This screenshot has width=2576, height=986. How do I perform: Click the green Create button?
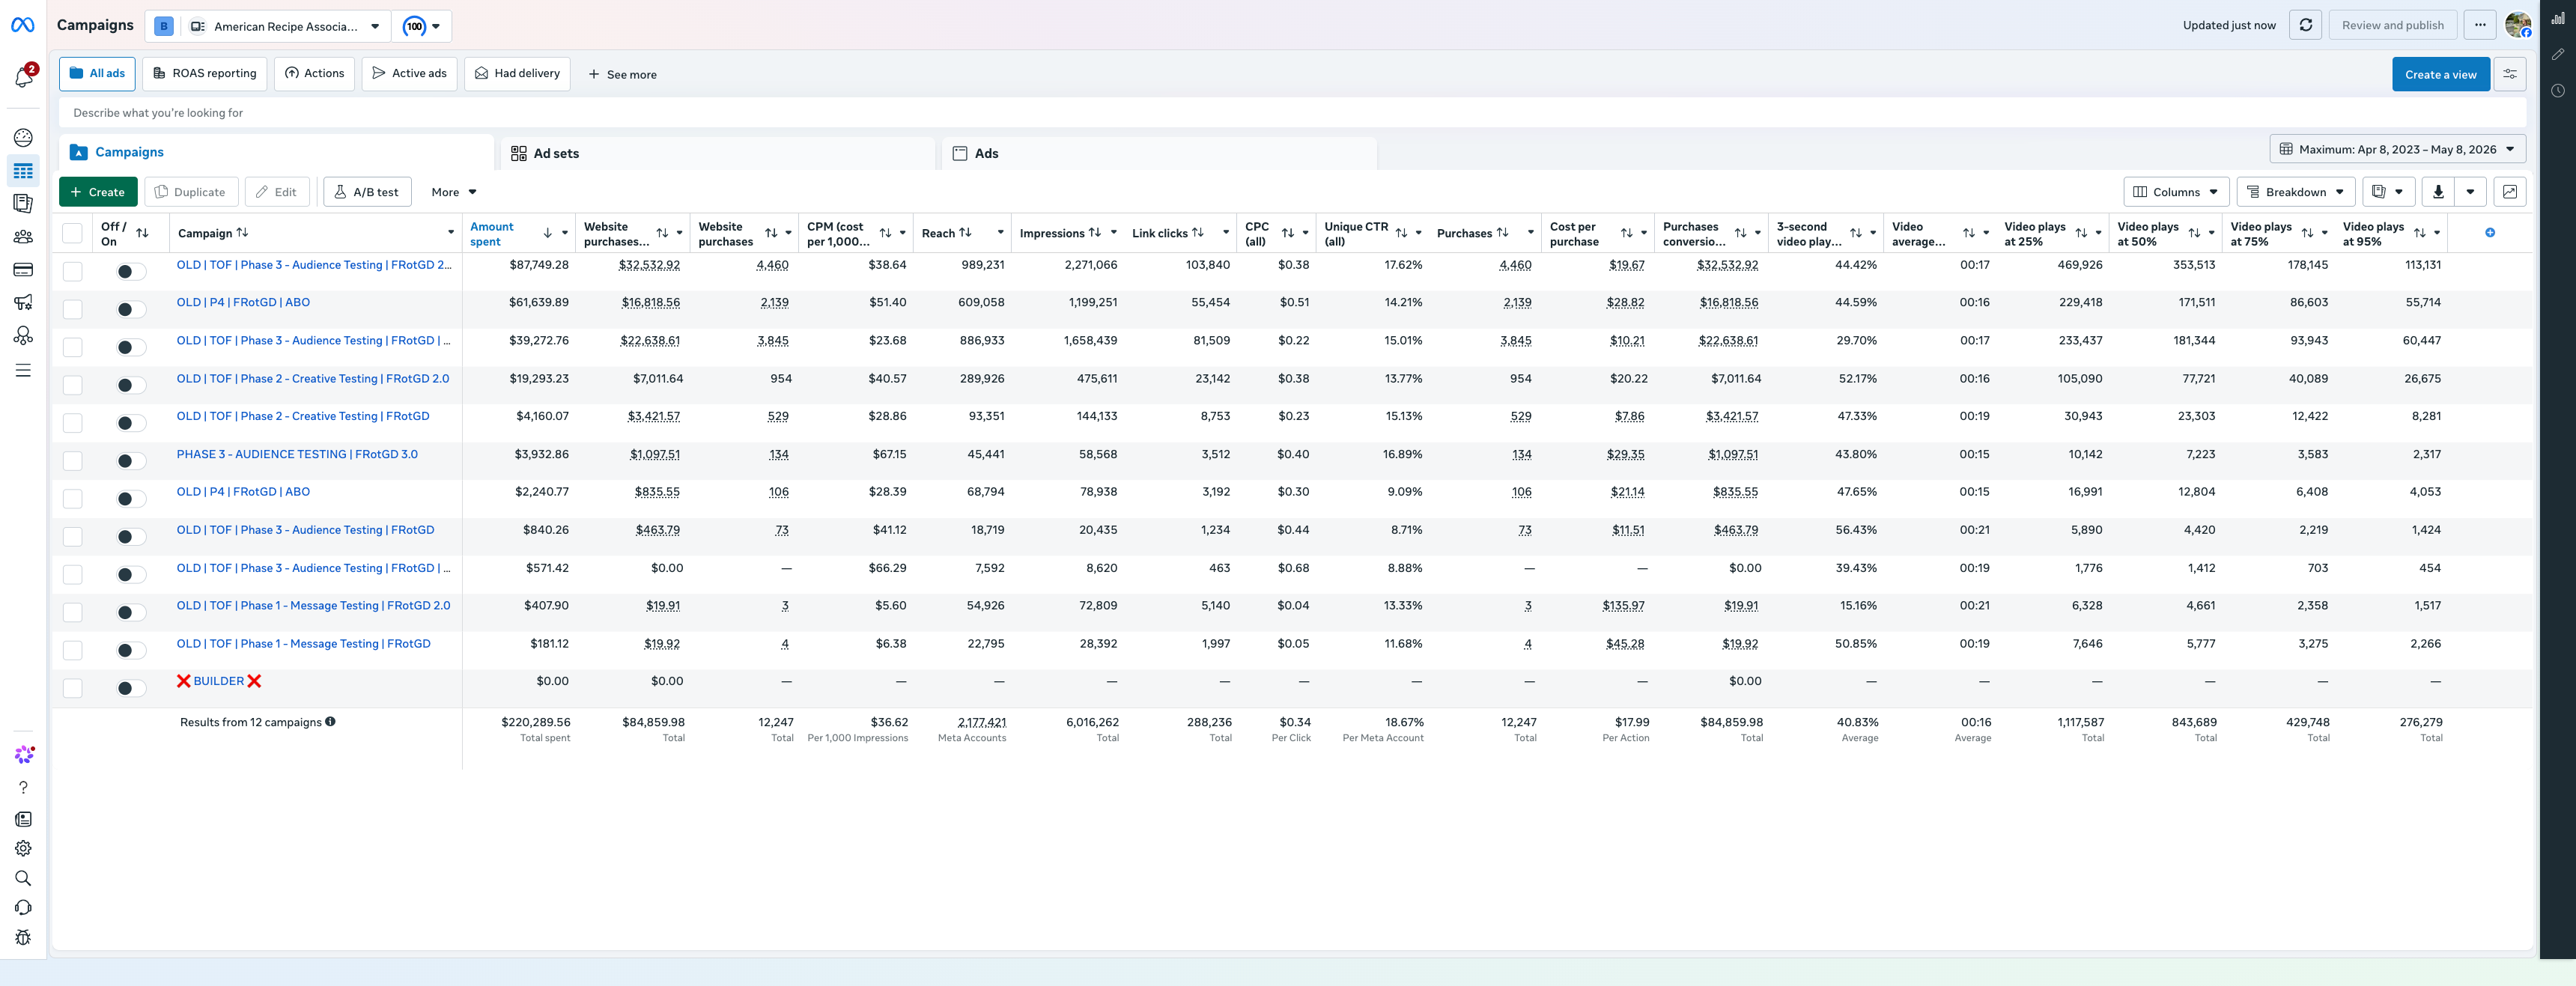[x=97, y=192]
